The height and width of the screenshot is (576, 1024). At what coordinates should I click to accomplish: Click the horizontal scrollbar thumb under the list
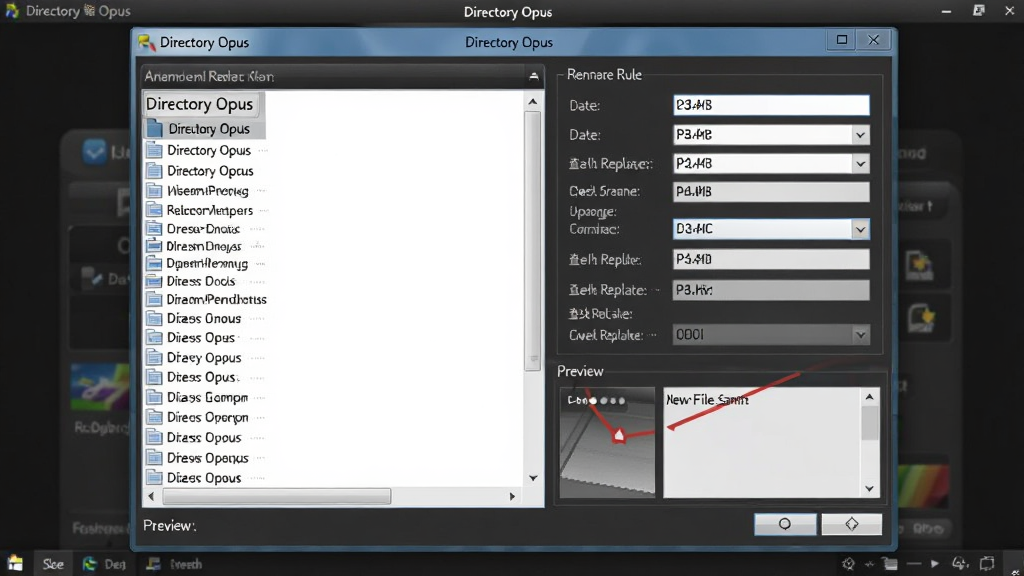pyautogui.click(x=277, y=496)
